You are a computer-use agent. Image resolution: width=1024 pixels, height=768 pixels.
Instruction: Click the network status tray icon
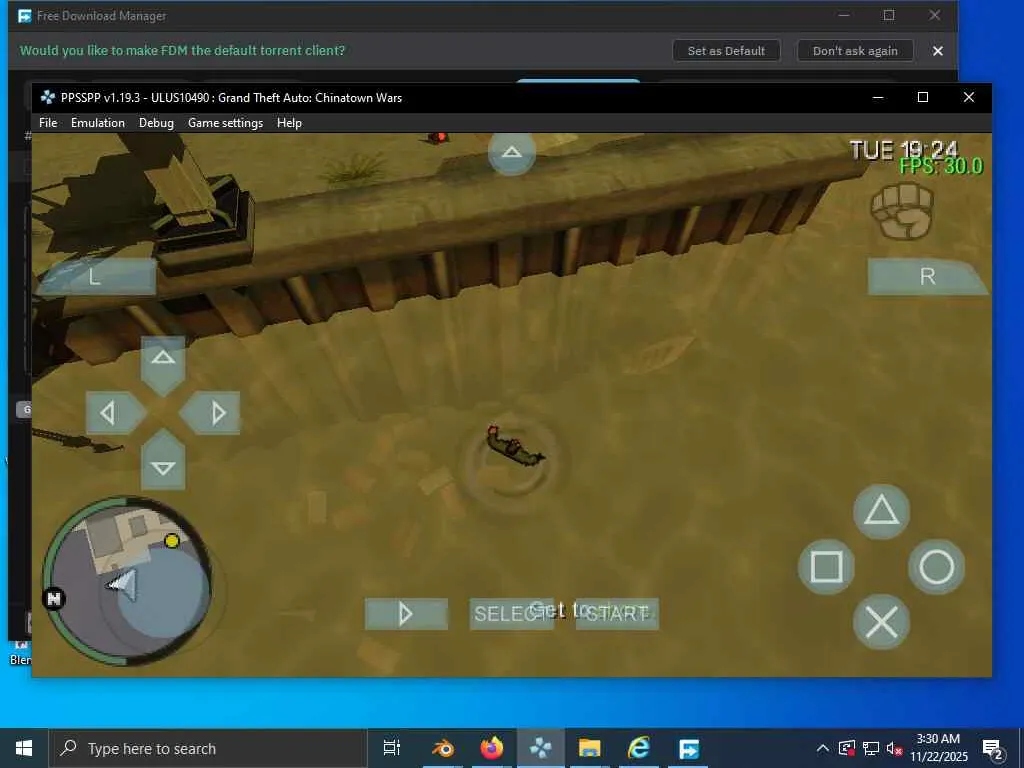[x=871, y=748]
